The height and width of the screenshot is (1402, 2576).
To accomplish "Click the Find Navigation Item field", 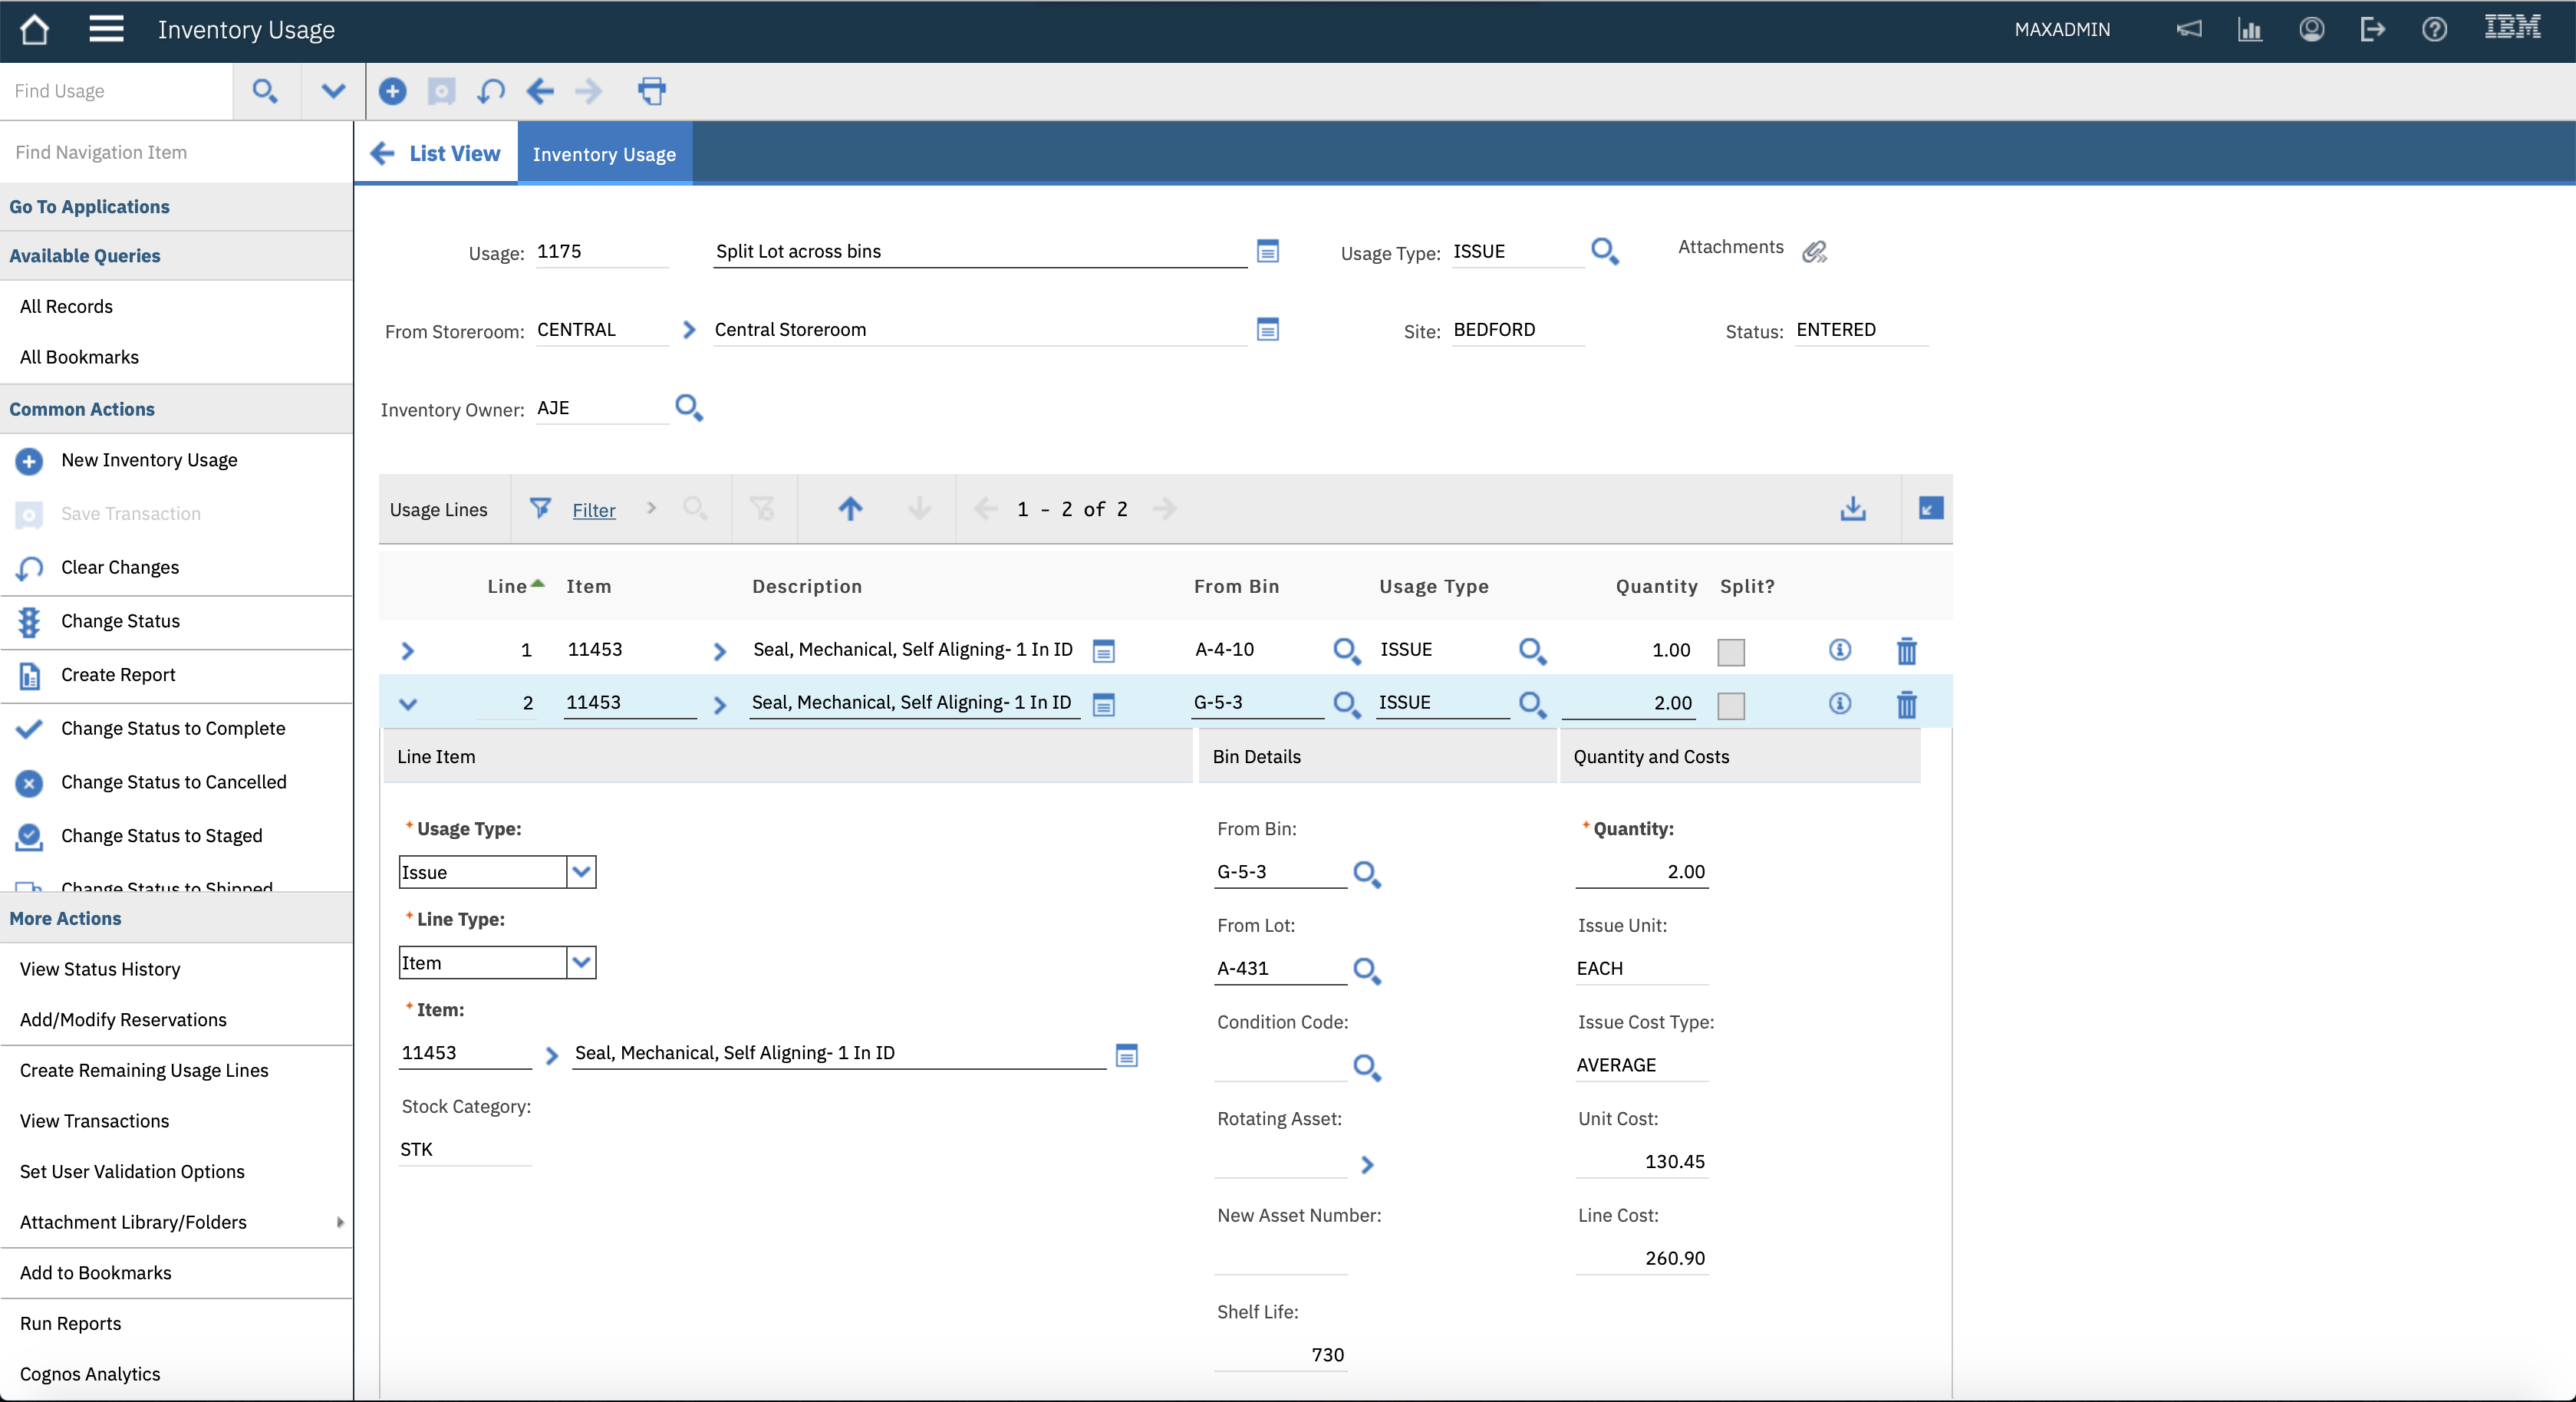I will 177,152.
